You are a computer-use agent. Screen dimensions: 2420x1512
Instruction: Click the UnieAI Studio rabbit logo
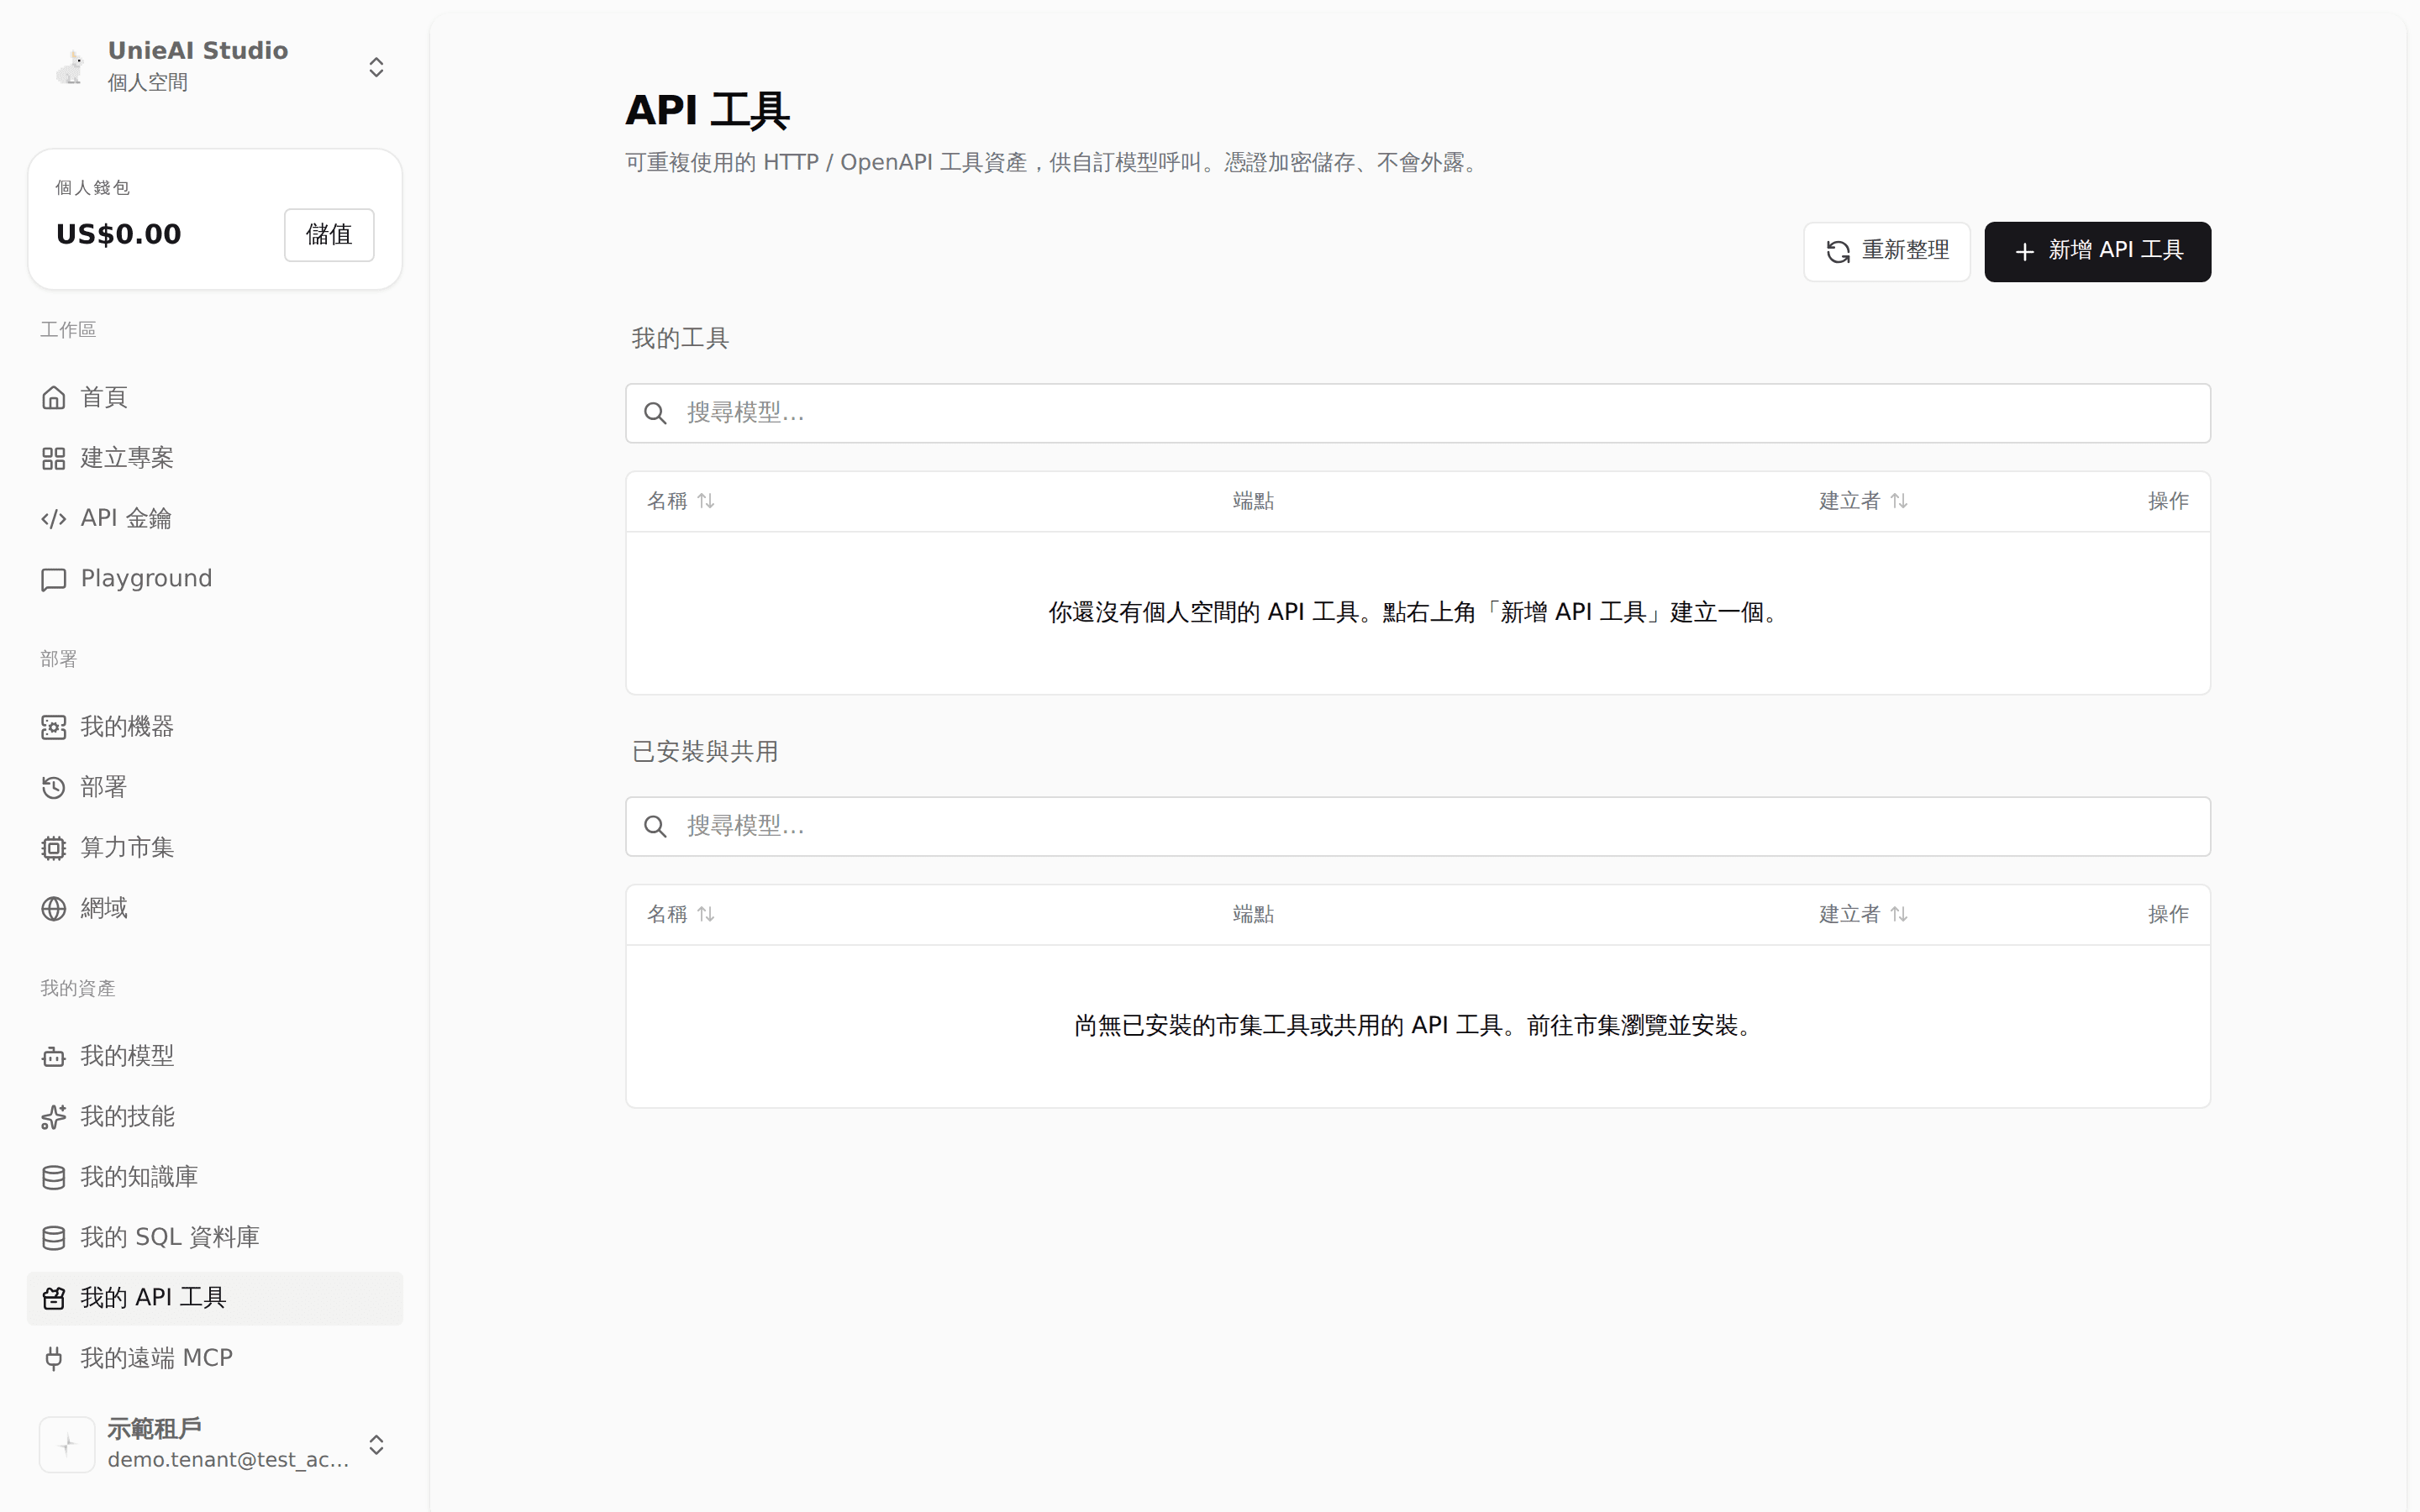click(69, 67)
